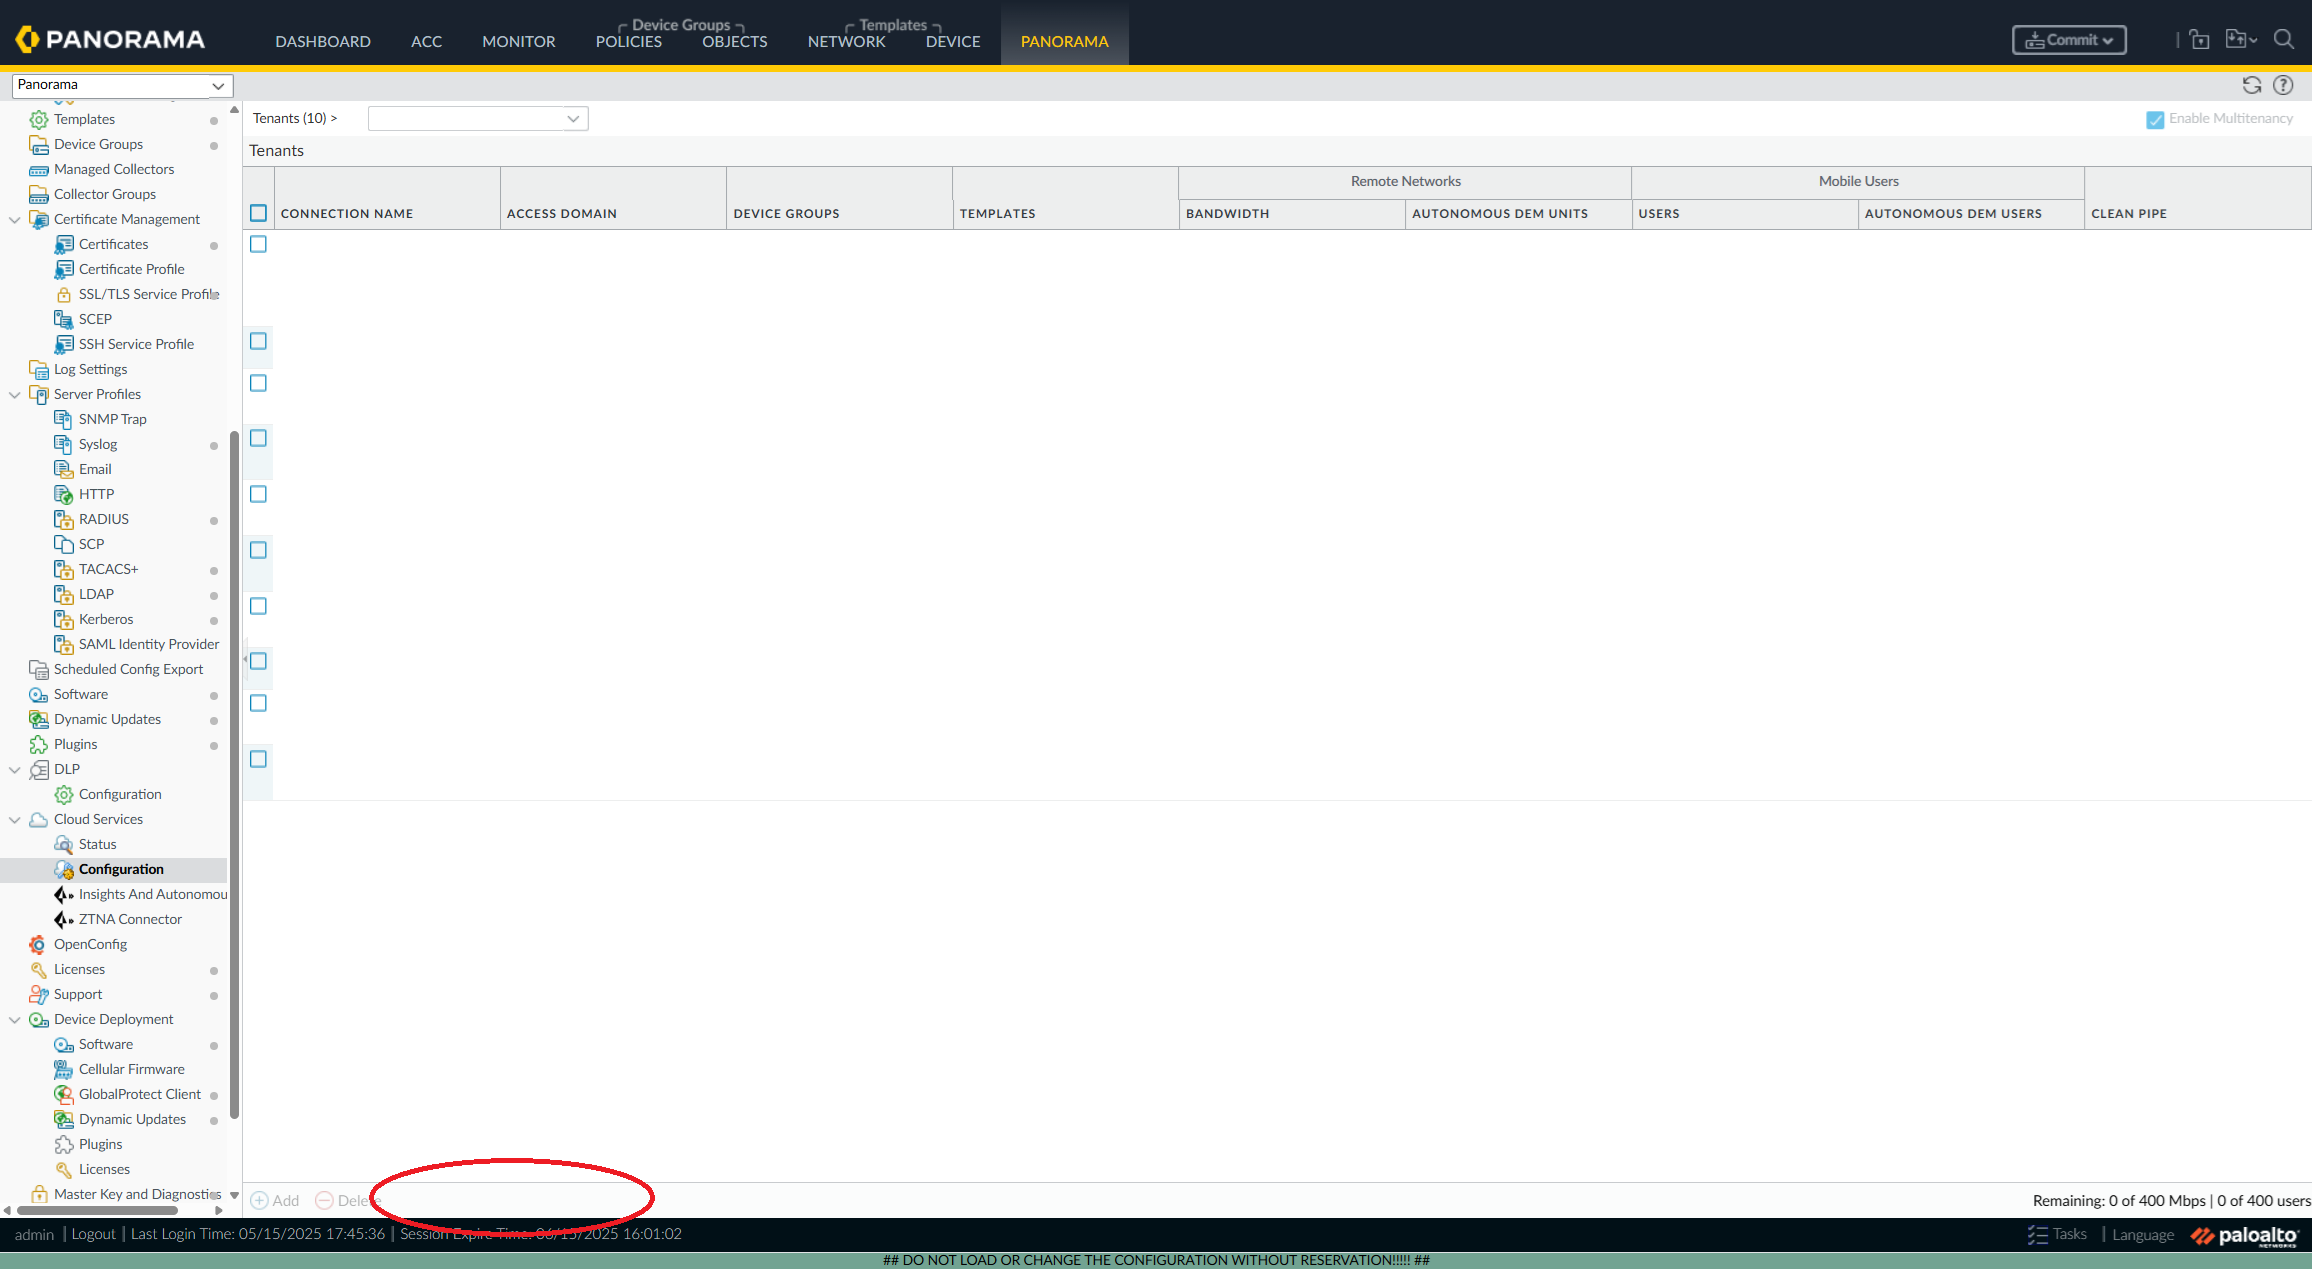Select the ZTNA Connector icon
This screenshot has height=1269, width=2312.
point(64,919)
